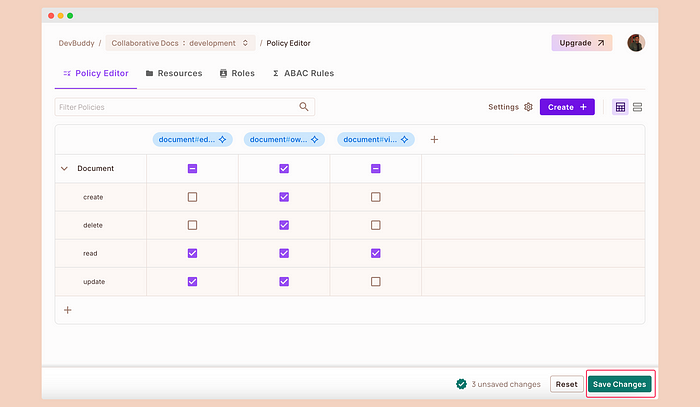Click the document#ow... role chip
The image size is (700, 407).
(284, 139)
